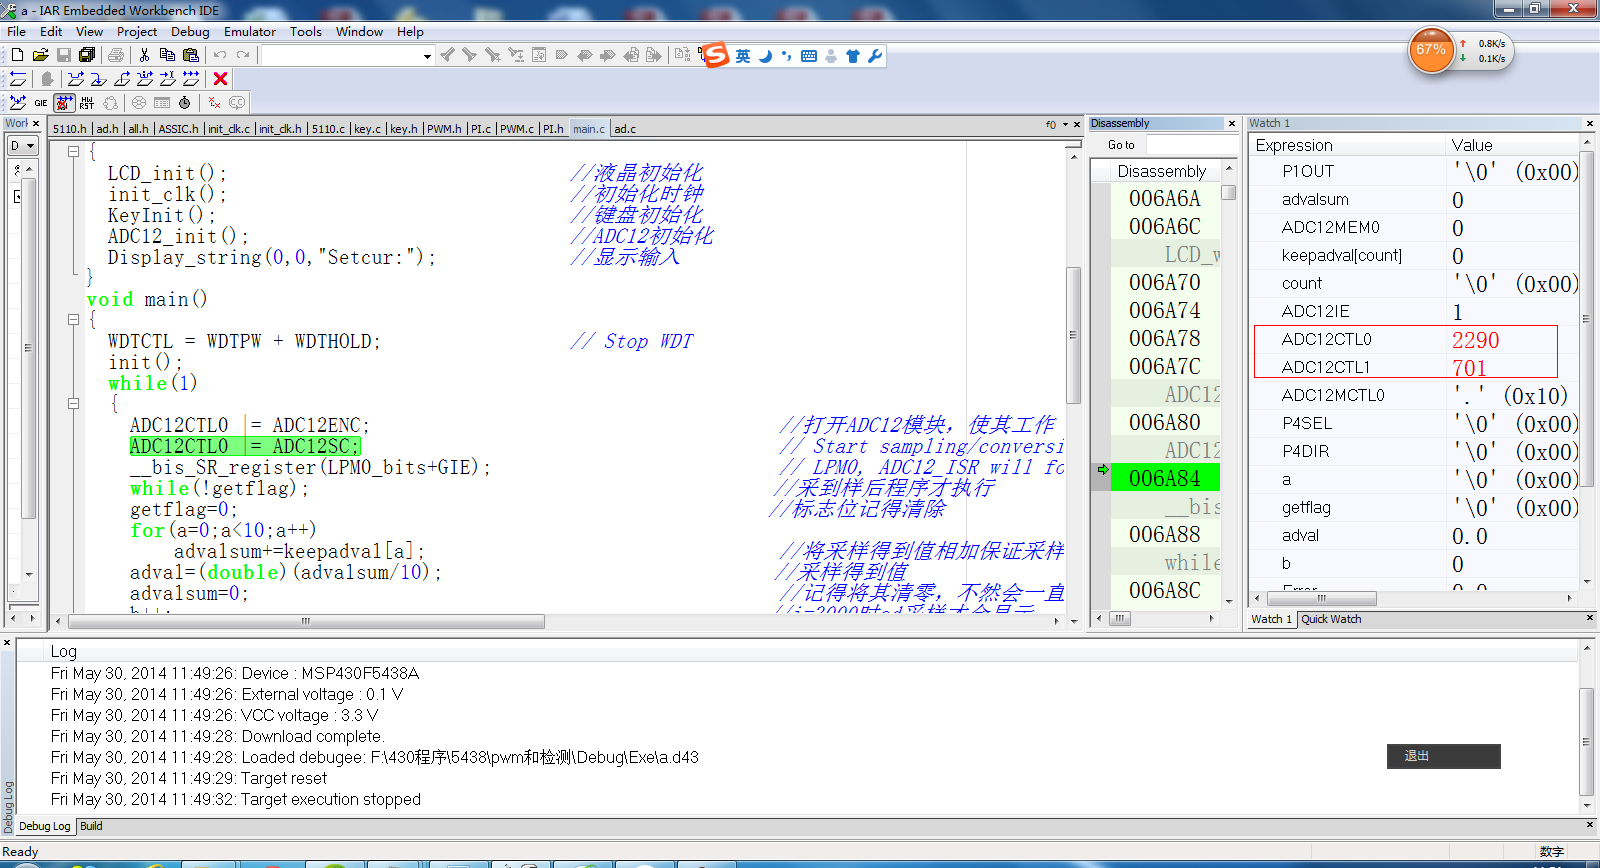Screen dimensions: 1600x868
Task: Open the editor tab list dropdown arrow
Action: pos(1065,125)
